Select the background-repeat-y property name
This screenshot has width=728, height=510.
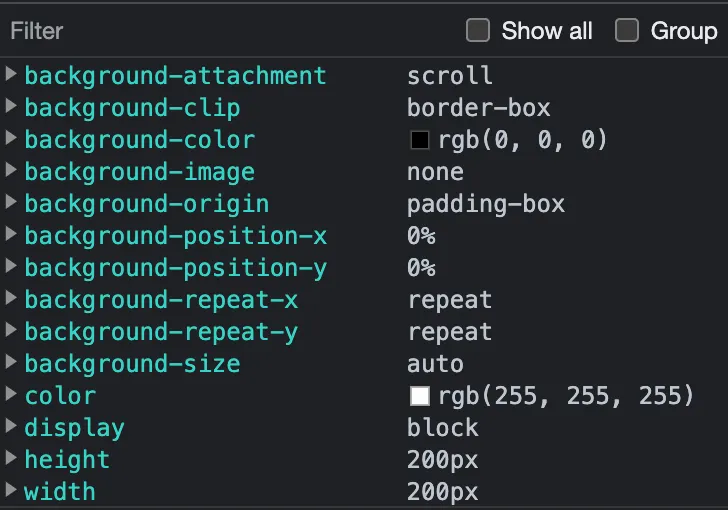click(161, 332)
